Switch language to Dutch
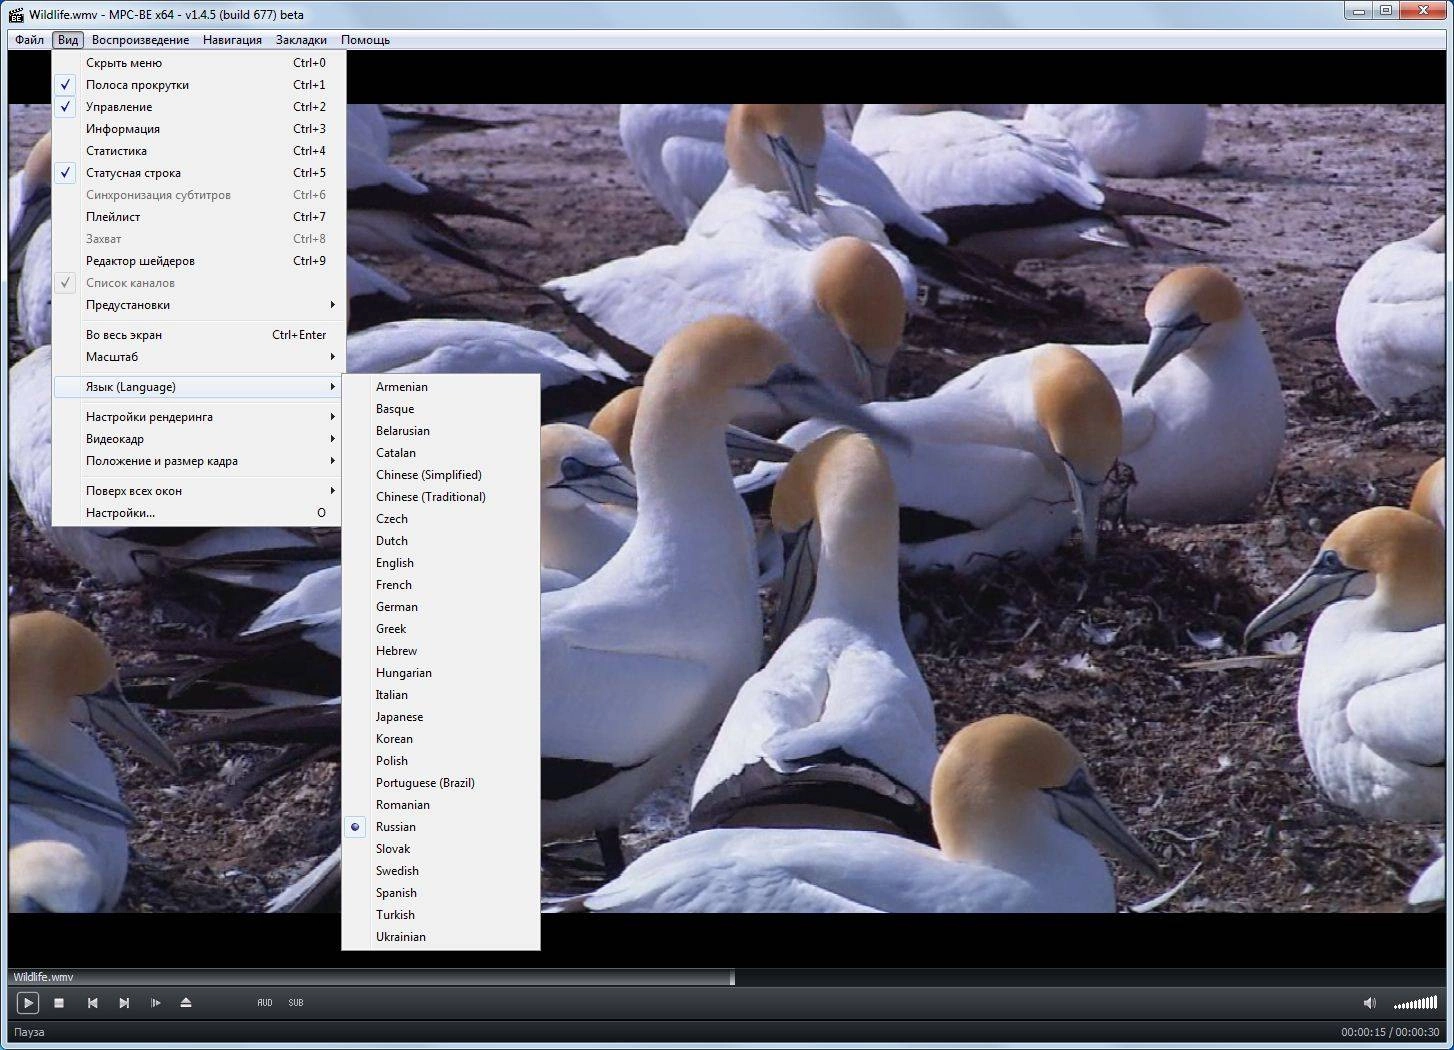This screenshot has width=1454, height=1050. point(440,541)
